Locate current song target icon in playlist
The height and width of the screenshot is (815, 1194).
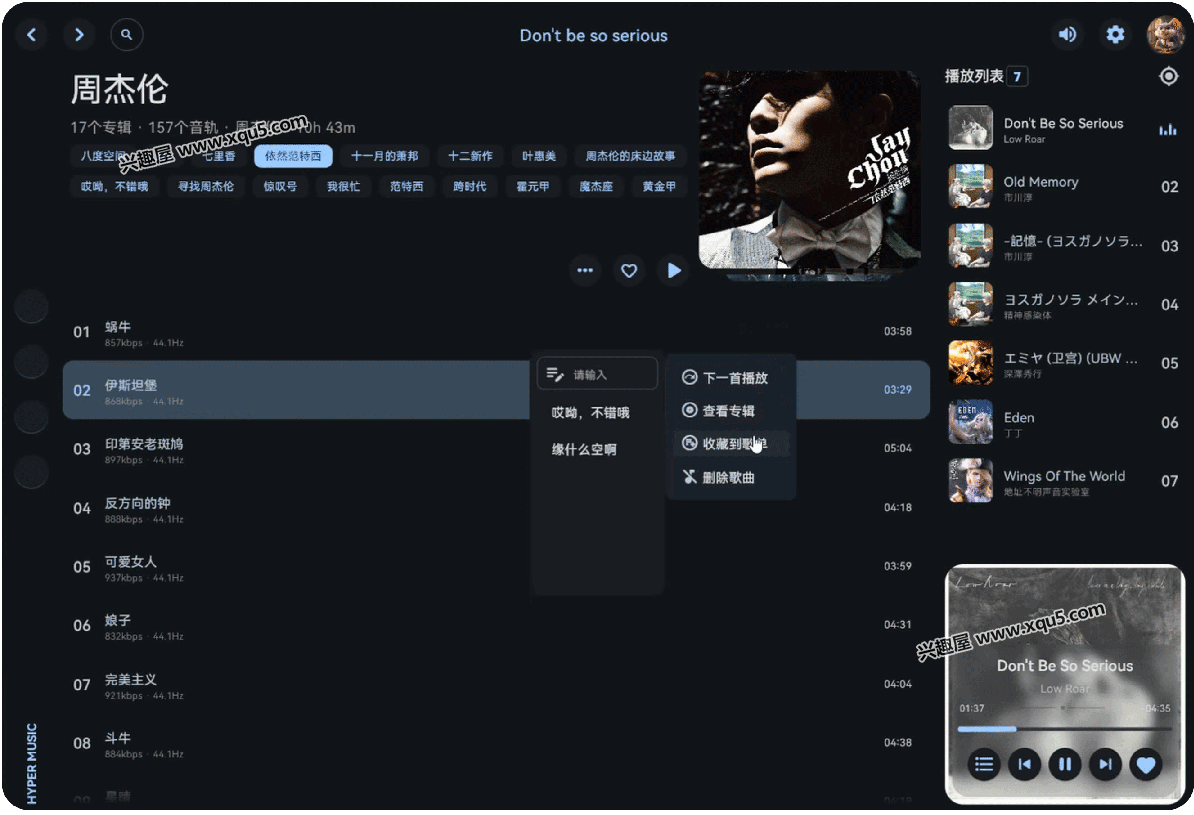click(1169, 76)
